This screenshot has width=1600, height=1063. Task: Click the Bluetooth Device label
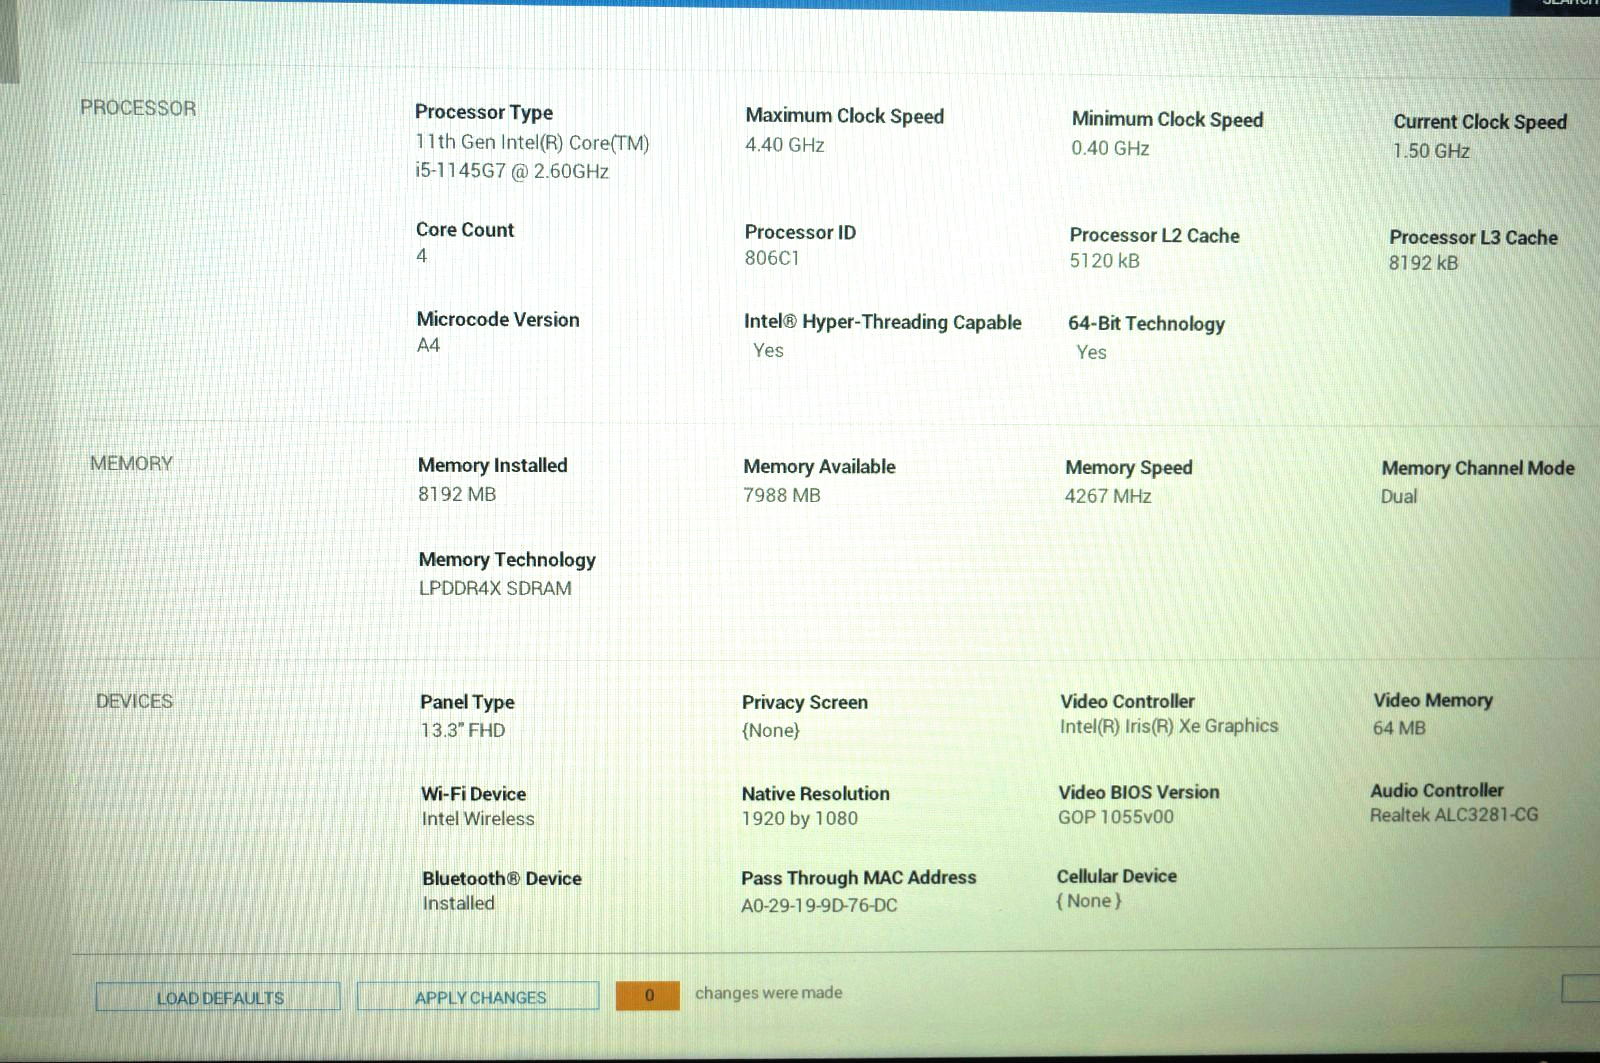(x=502, y=879)
